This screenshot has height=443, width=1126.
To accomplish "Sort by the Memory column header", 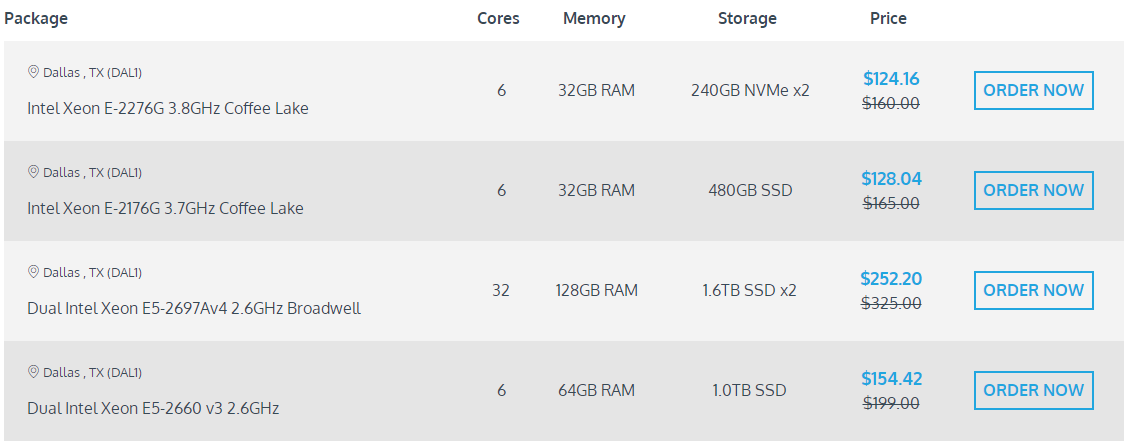I will 594,18.
